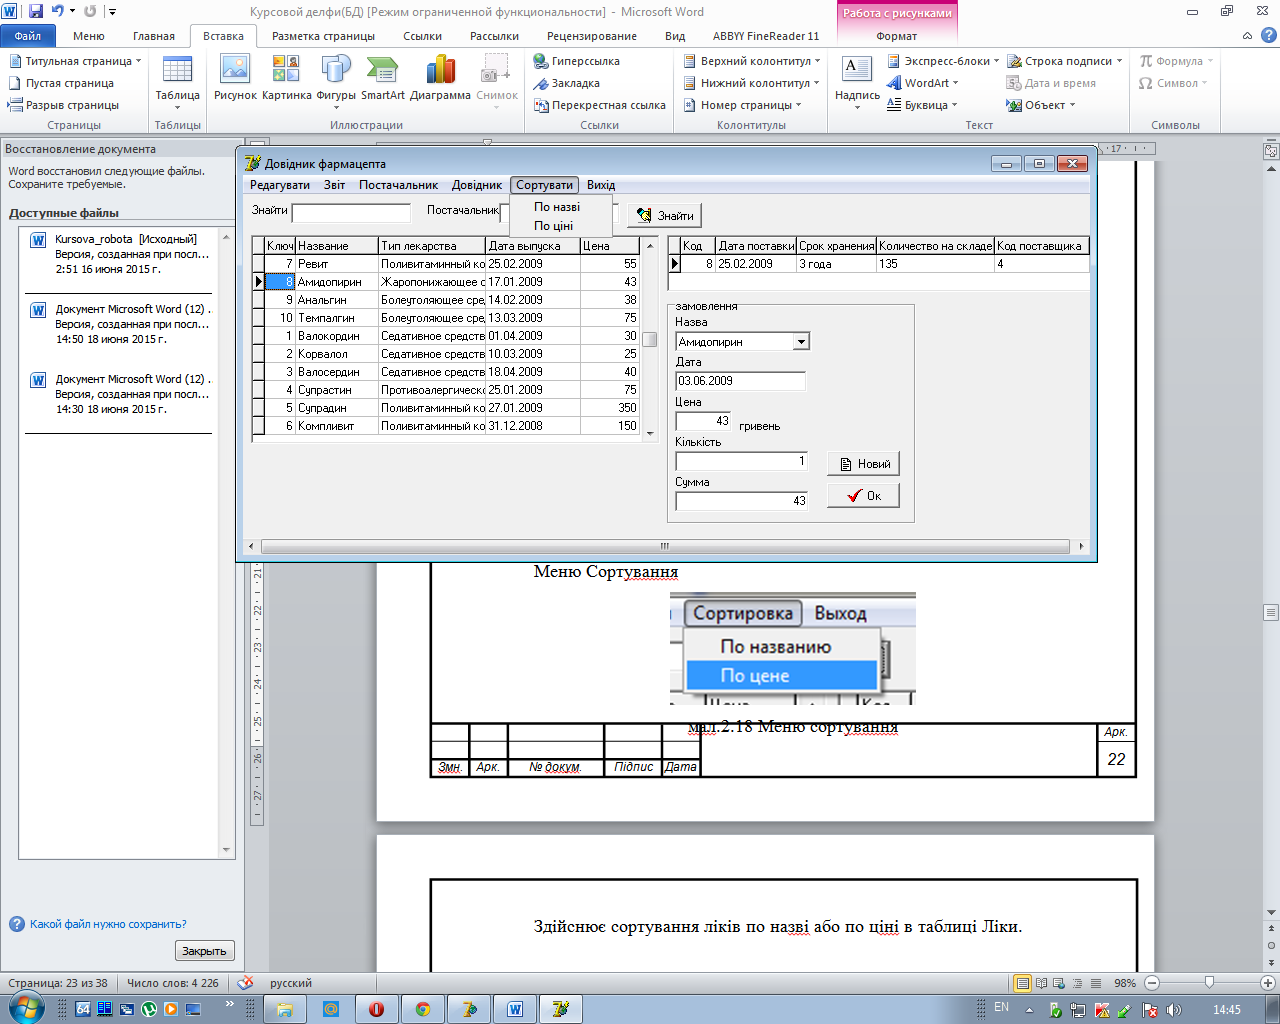Insert a bookmark using Закладка
Viewport: 1280px width, 1024px height.
pyautogui.click(x=575, y=83)
